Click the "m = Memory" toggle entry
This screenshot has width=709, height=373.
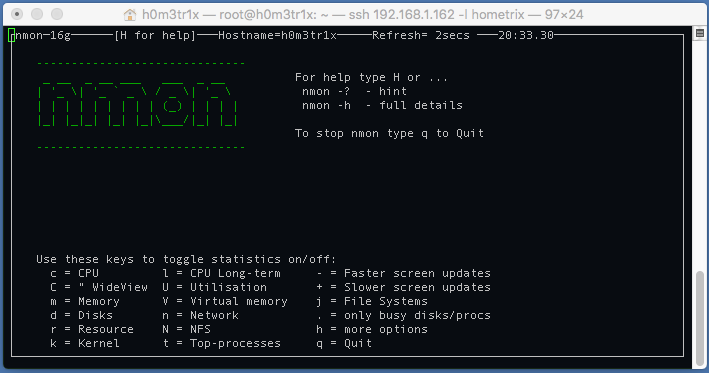pyautogui.click(x=85, y=302)
